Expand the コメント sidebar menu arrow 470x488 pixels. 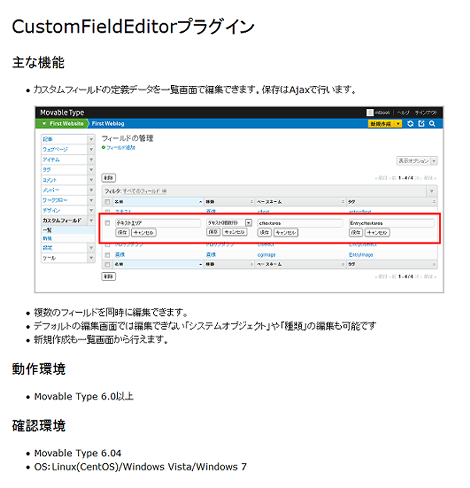point(91,180)
